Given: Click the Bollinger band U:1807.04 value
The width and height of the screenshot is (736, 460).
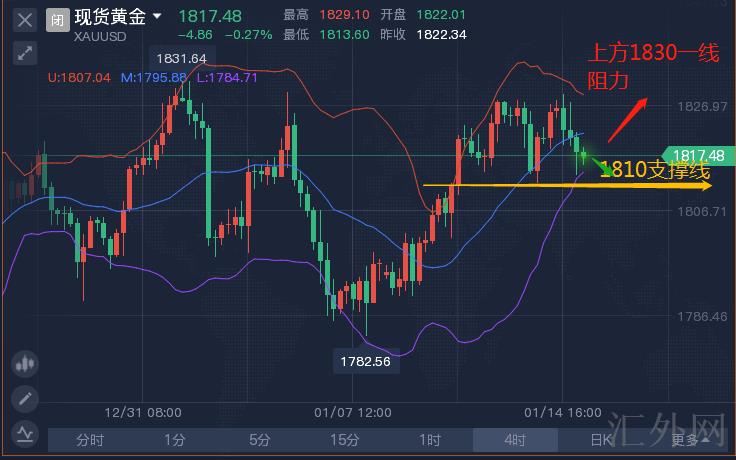Looking at the screenshot, I should click(82, 76).
